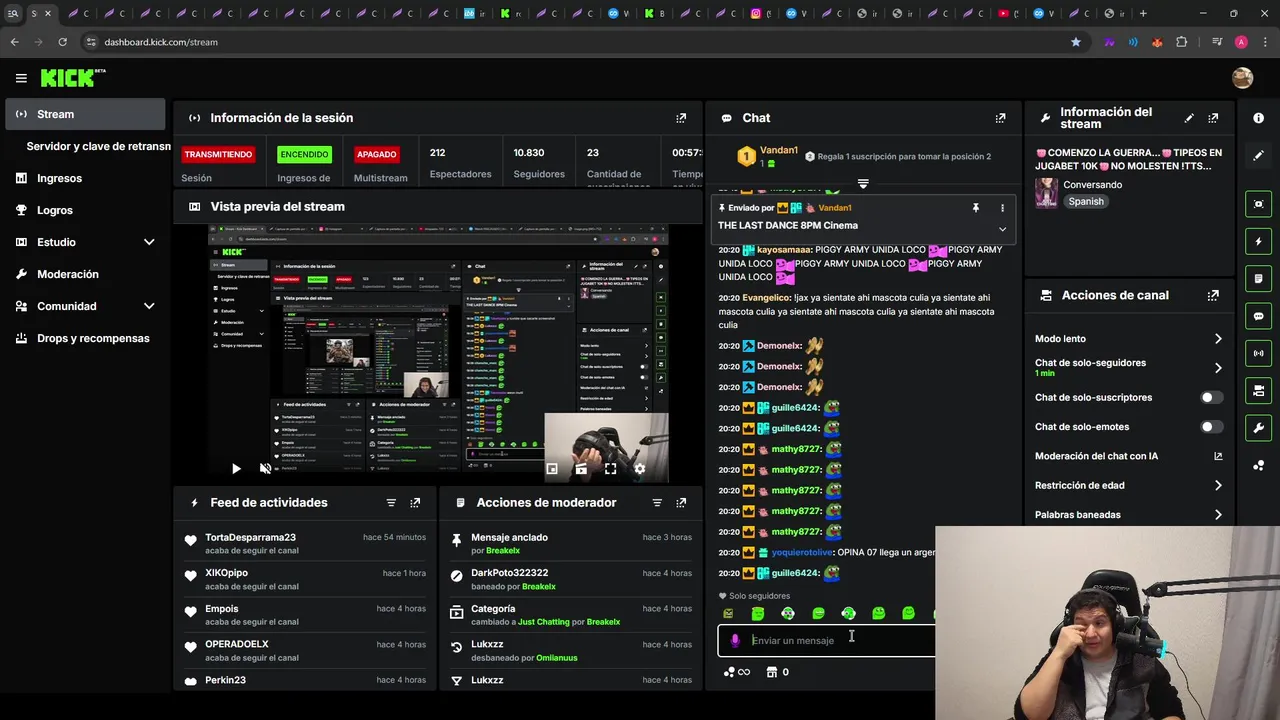Click the info icon in the right sidebar
Viewport: 1280px width, 720px height.
(x=1258, y=118)
